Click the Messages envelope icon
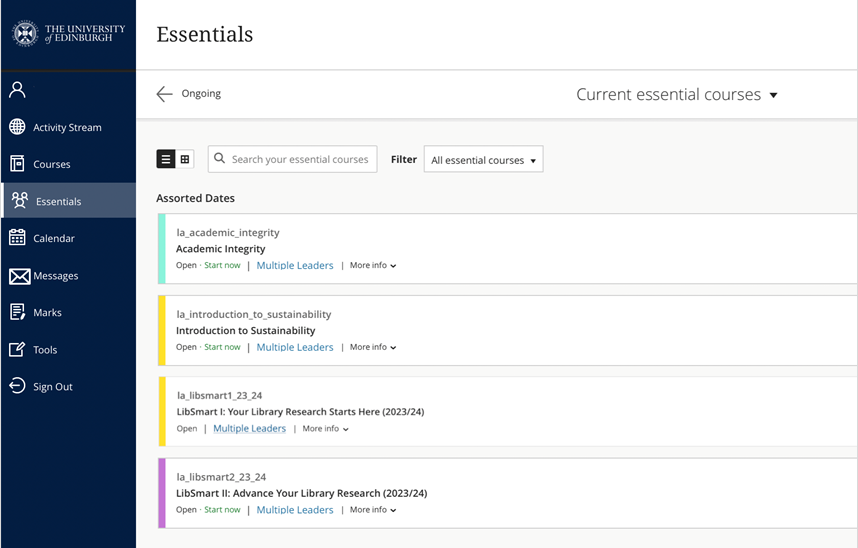858x548 pixels. (x=20, y=276)
